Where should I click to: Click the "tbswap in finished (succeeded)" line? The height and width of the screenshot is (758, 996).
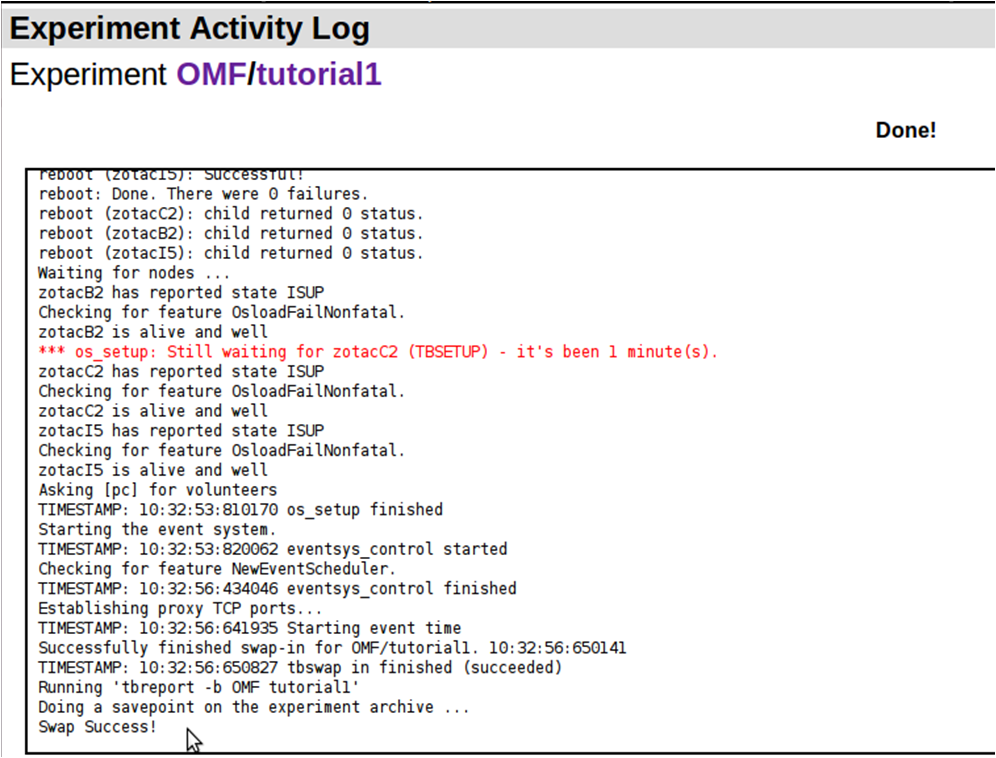coord(300,667)
